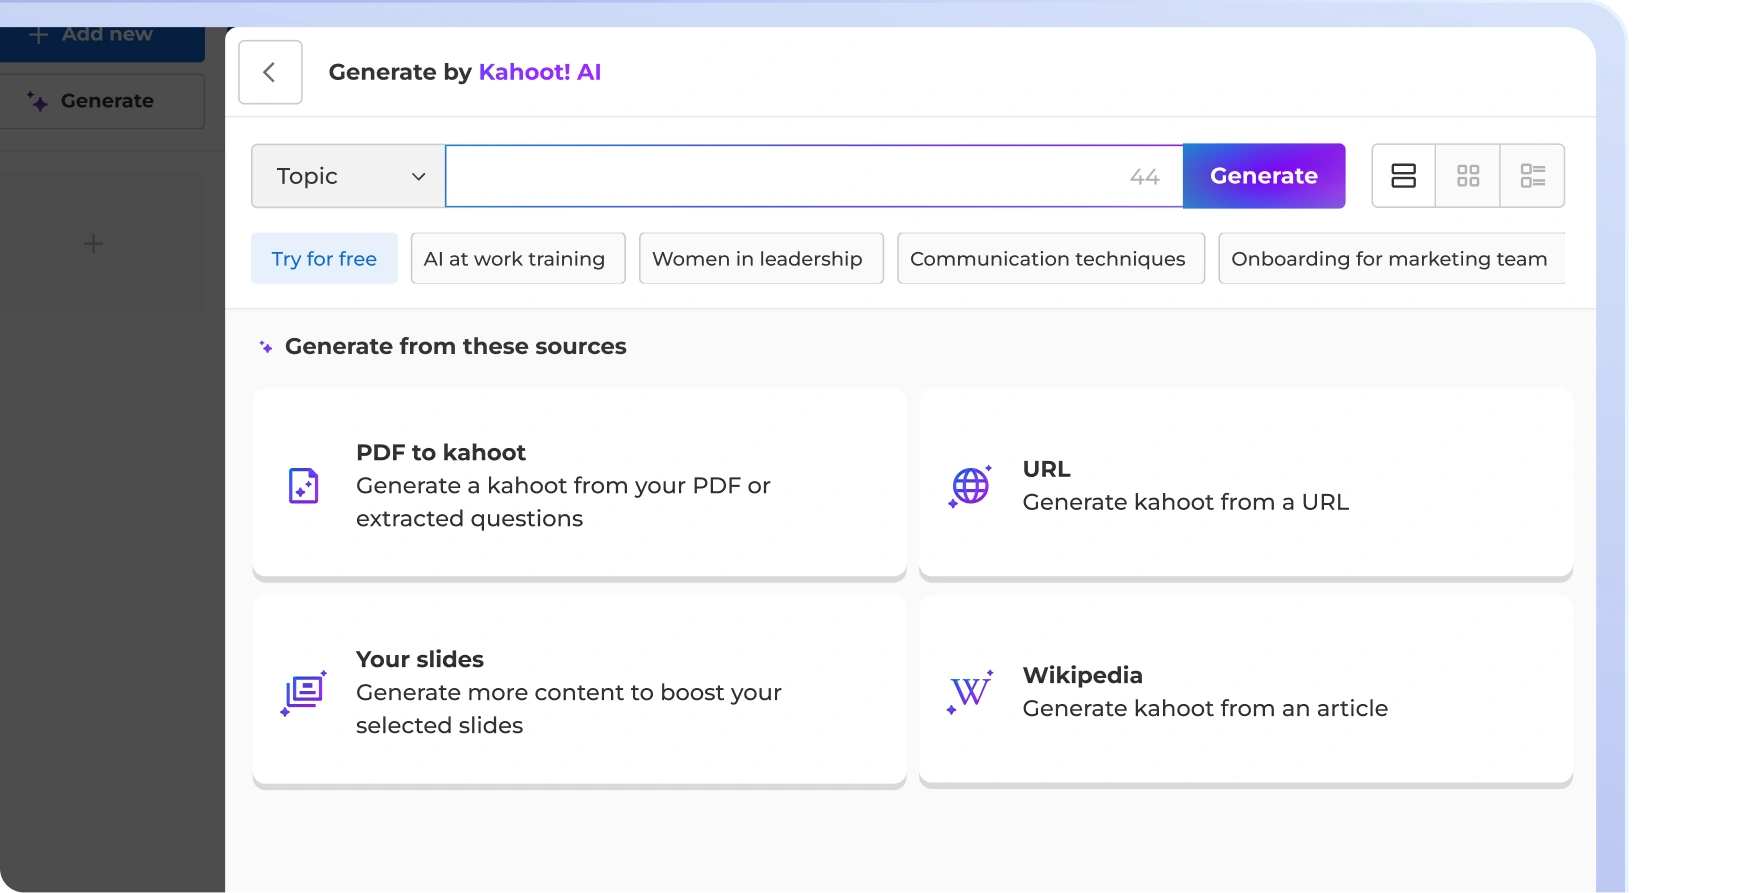
Task: Click the plus icon in left sidebar slide
Action: click(x=93, y=243)
